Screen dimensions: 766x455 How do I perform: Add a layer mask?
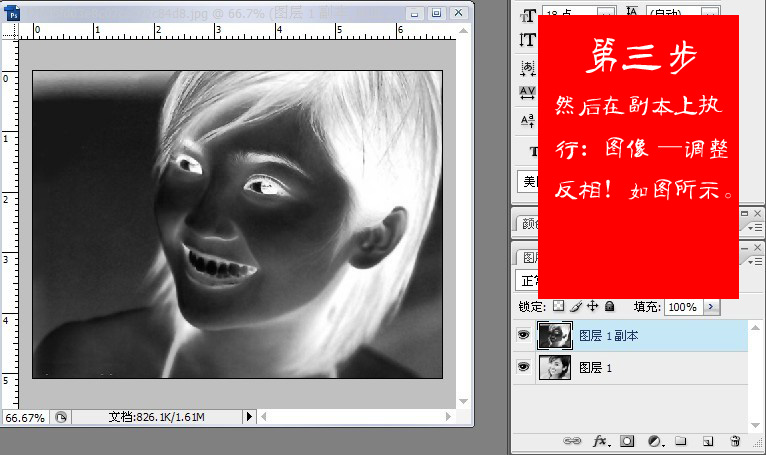pos(627,440)
